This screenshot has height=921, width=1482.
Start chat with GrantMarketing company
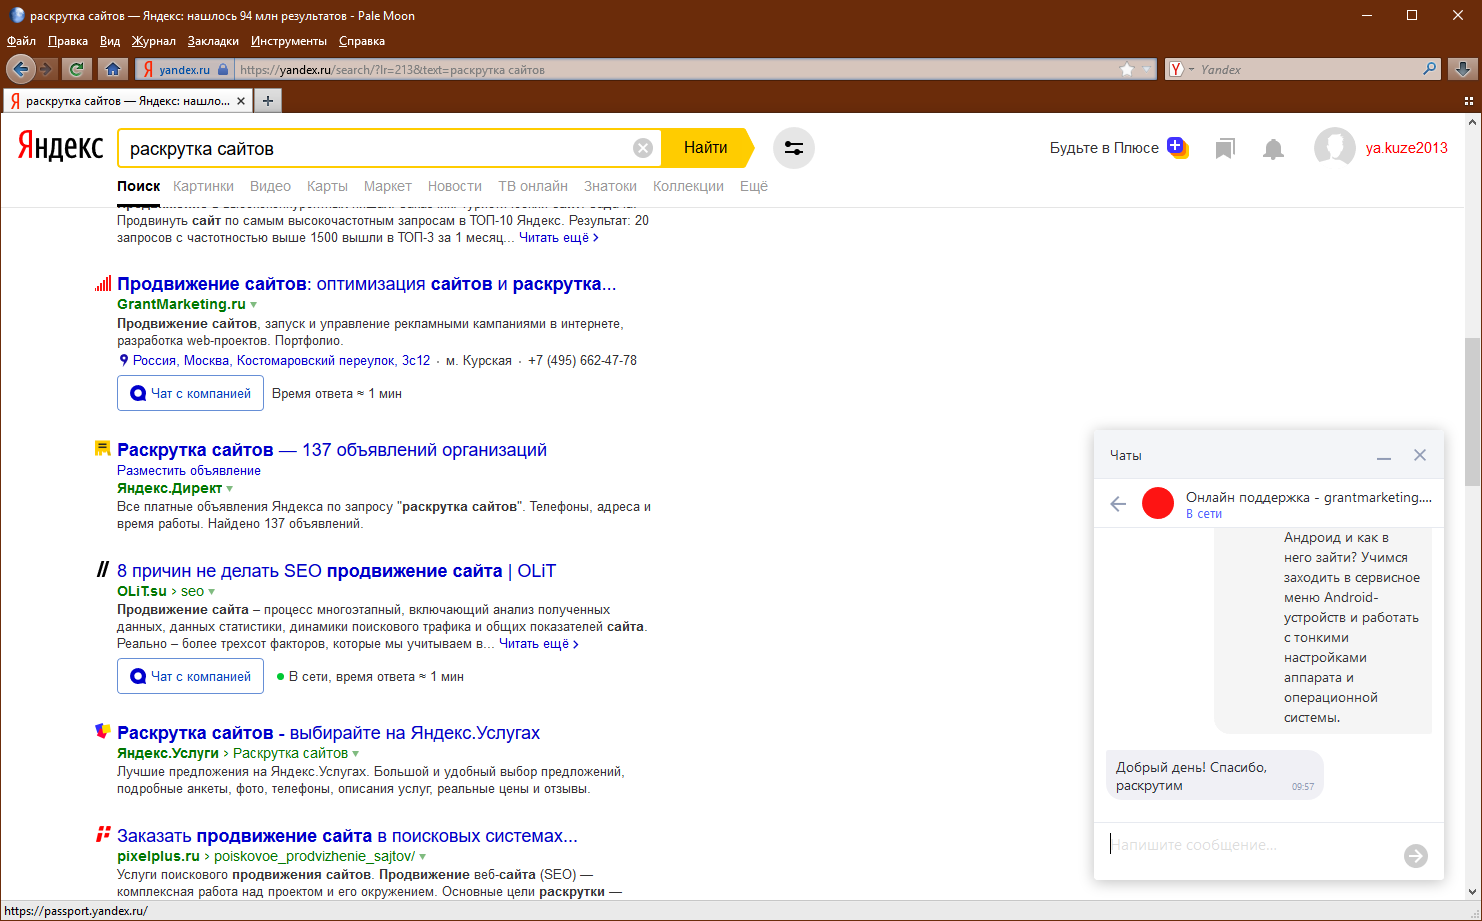pos(191,393)
